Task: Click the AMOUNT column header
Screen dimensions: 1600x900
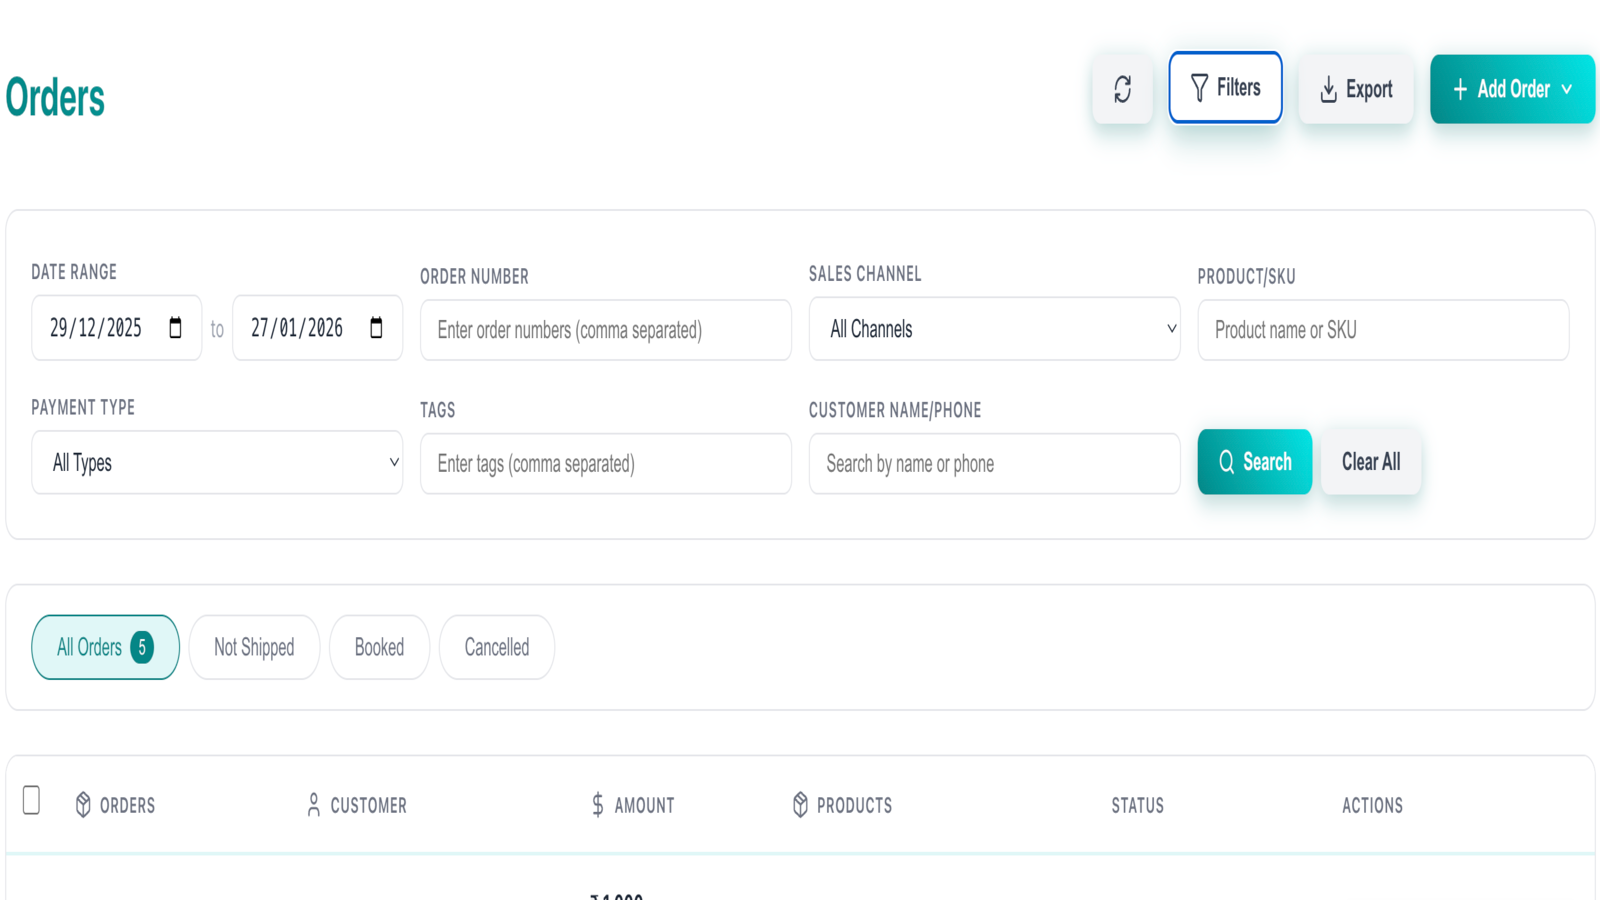Action: (644, 805)
